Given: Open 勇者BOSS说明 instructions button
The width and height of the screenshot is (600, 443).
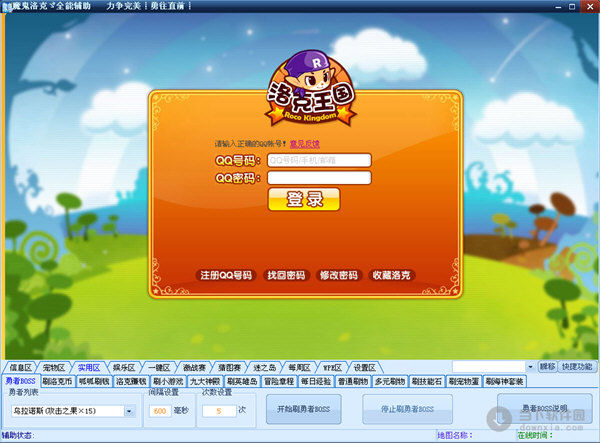Looking at the screenshot, I should pyautogui.click(x=545, y=408).
